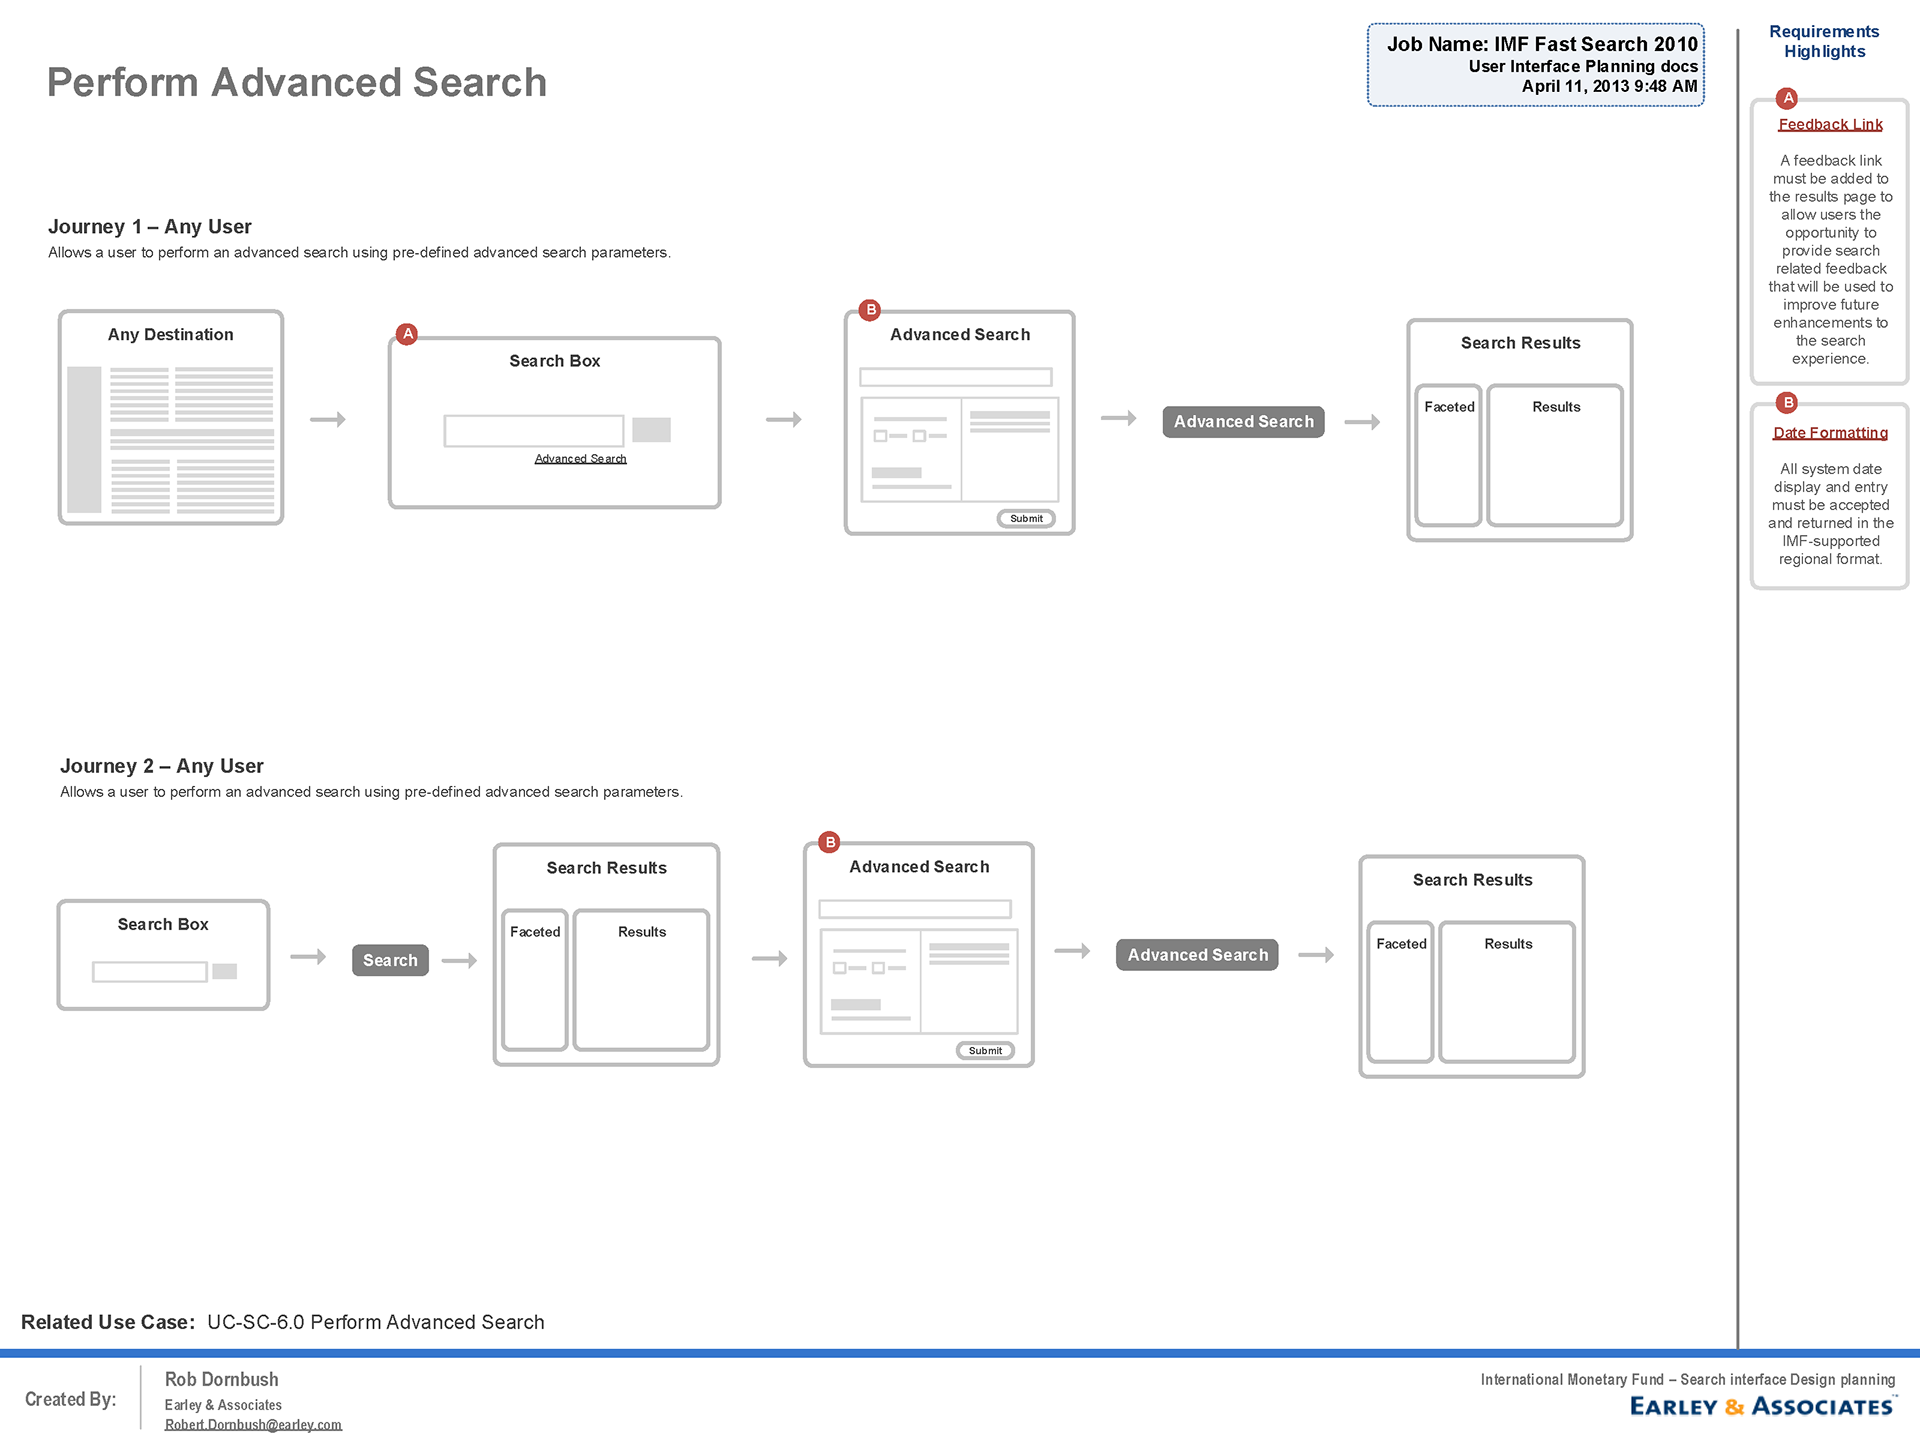Open the Date Formatting heading

pyautogui.click(x=1830, y=433)
